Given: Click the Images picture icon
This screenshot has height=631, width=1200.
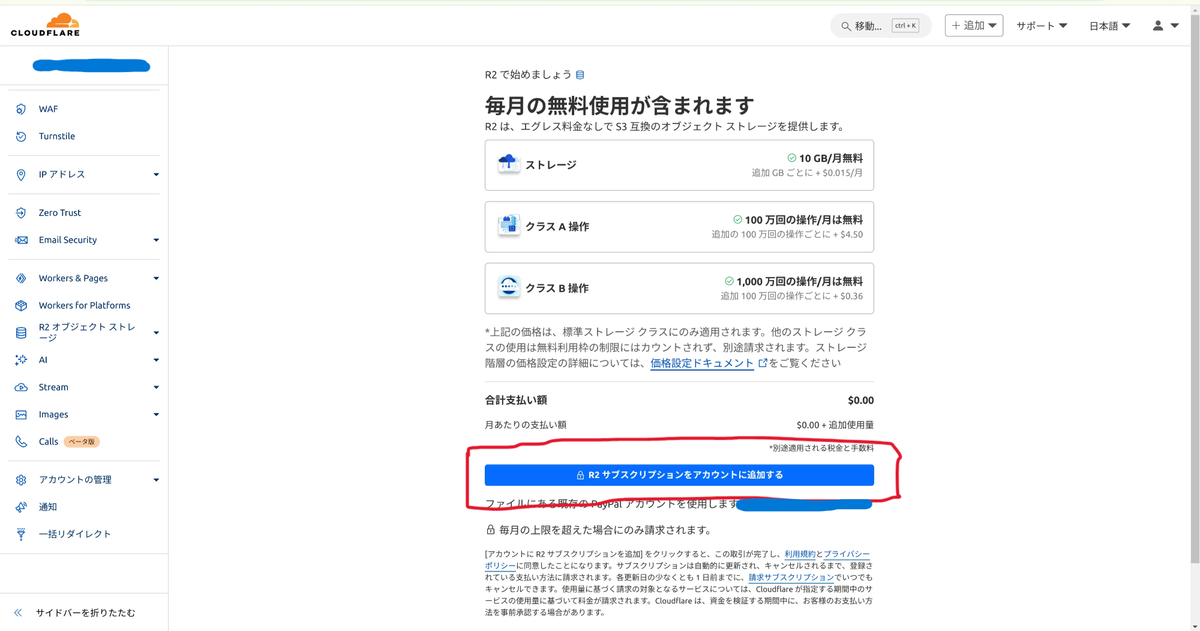Looking at the screenshot, I should [x=21, y=414].
